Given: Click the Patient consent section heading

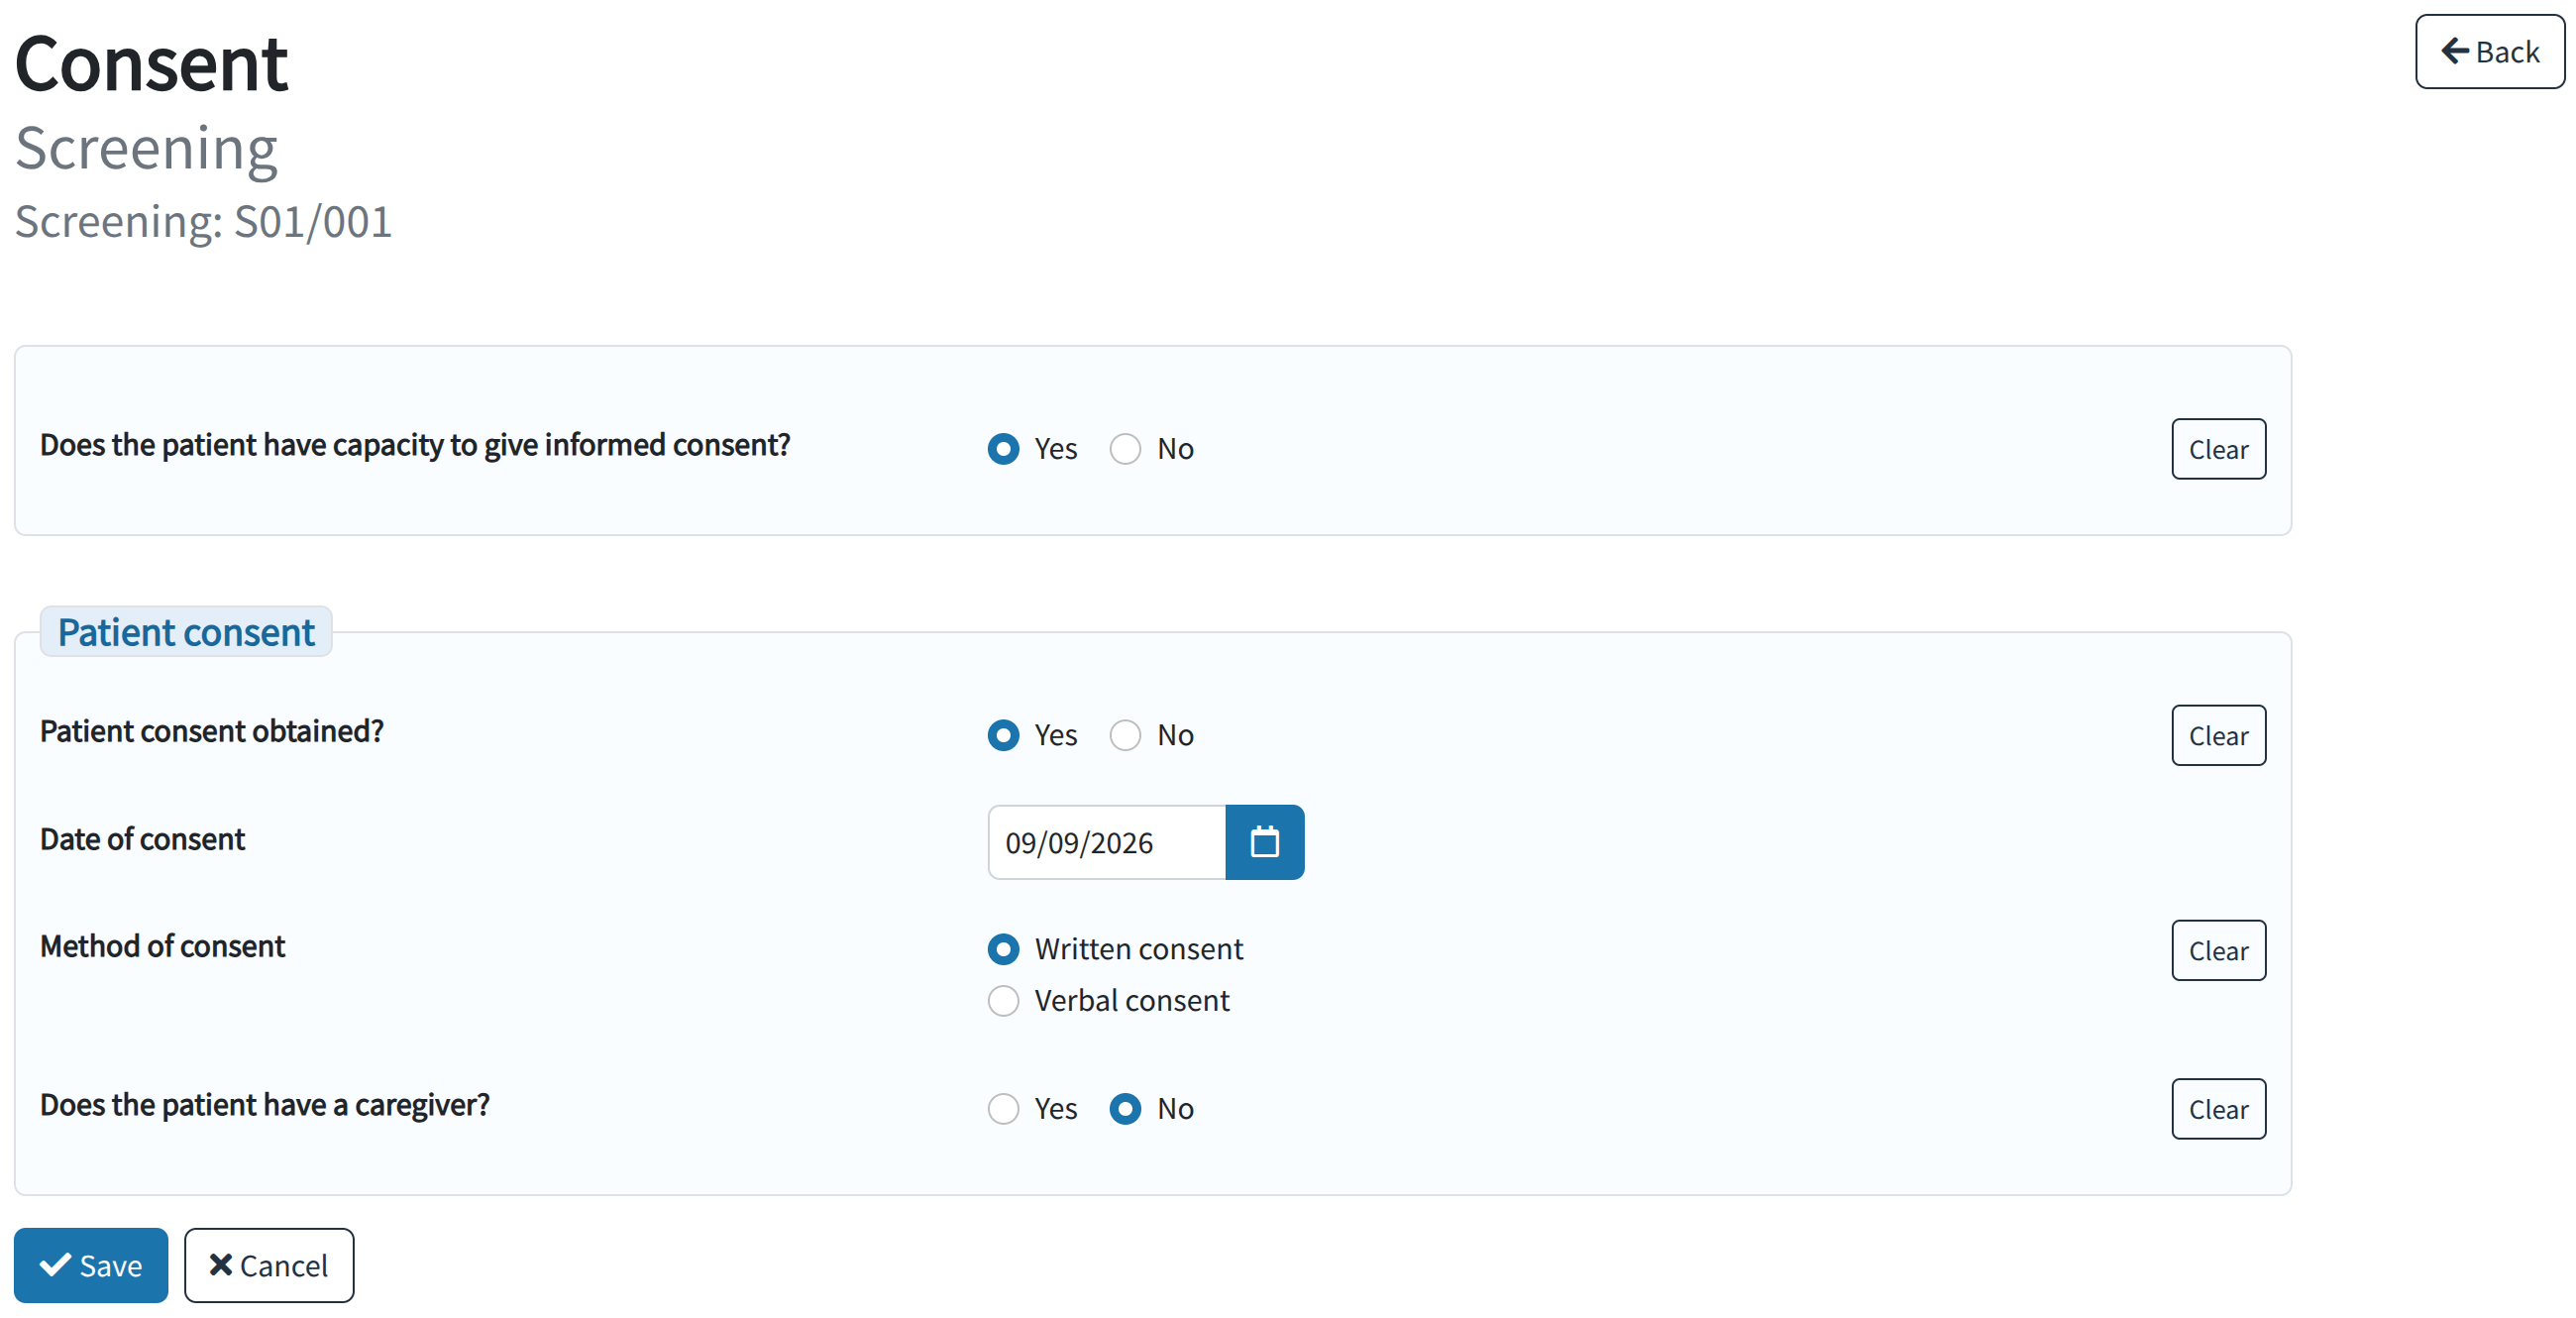Looking at the screenshot, I should (186, 632).
